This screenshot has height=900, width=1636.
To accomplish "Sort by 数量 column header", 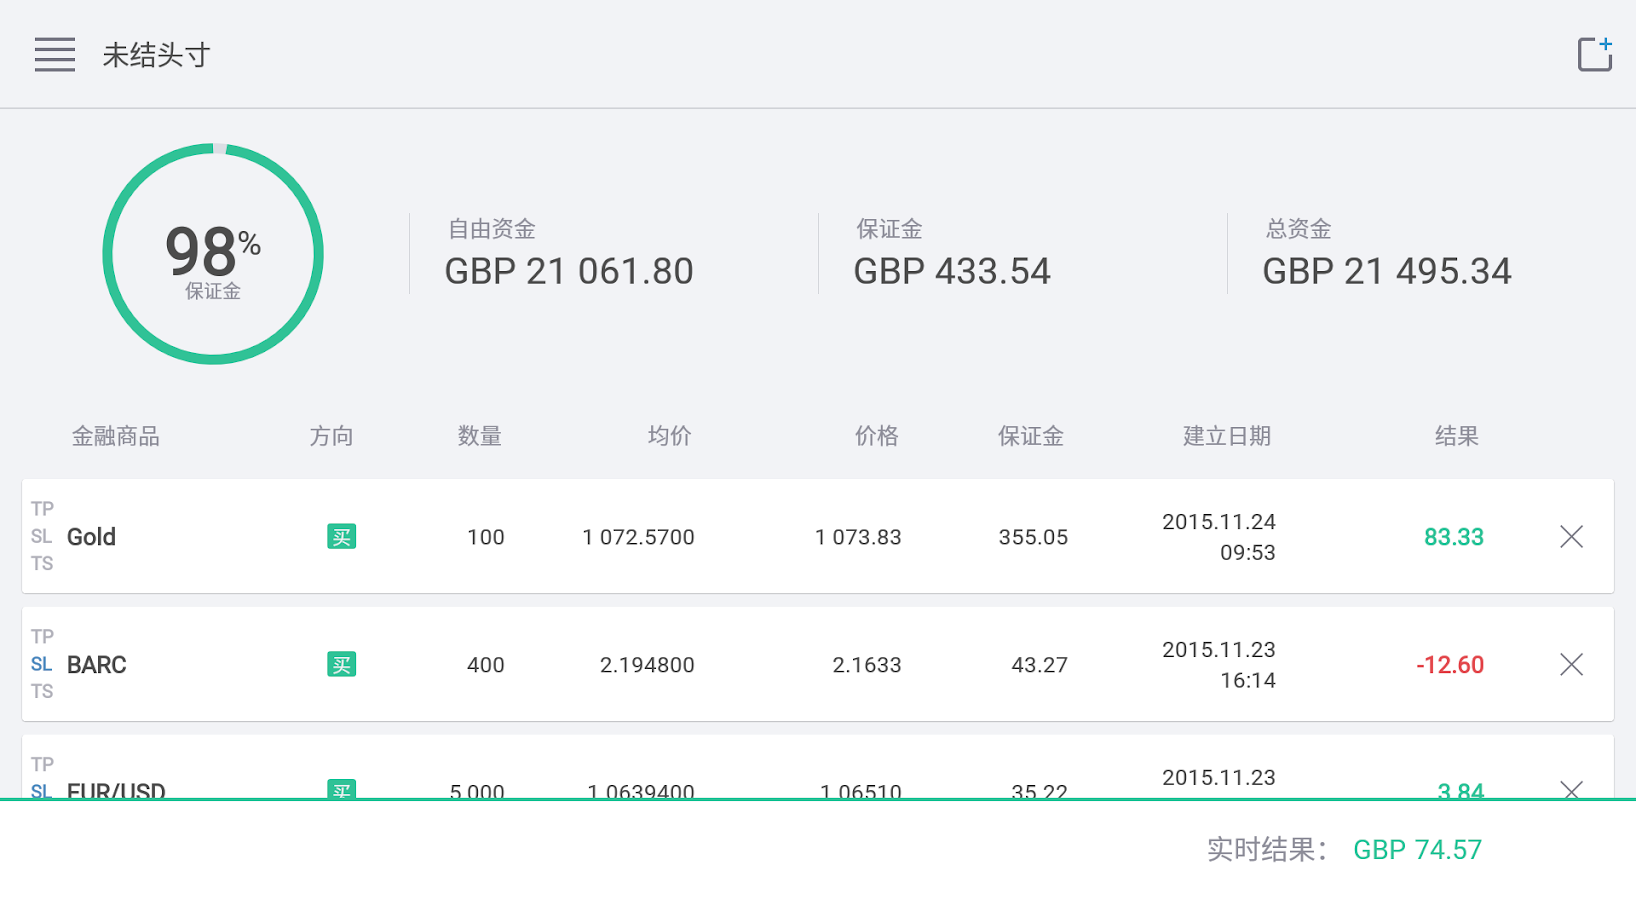I will point(480,436).
